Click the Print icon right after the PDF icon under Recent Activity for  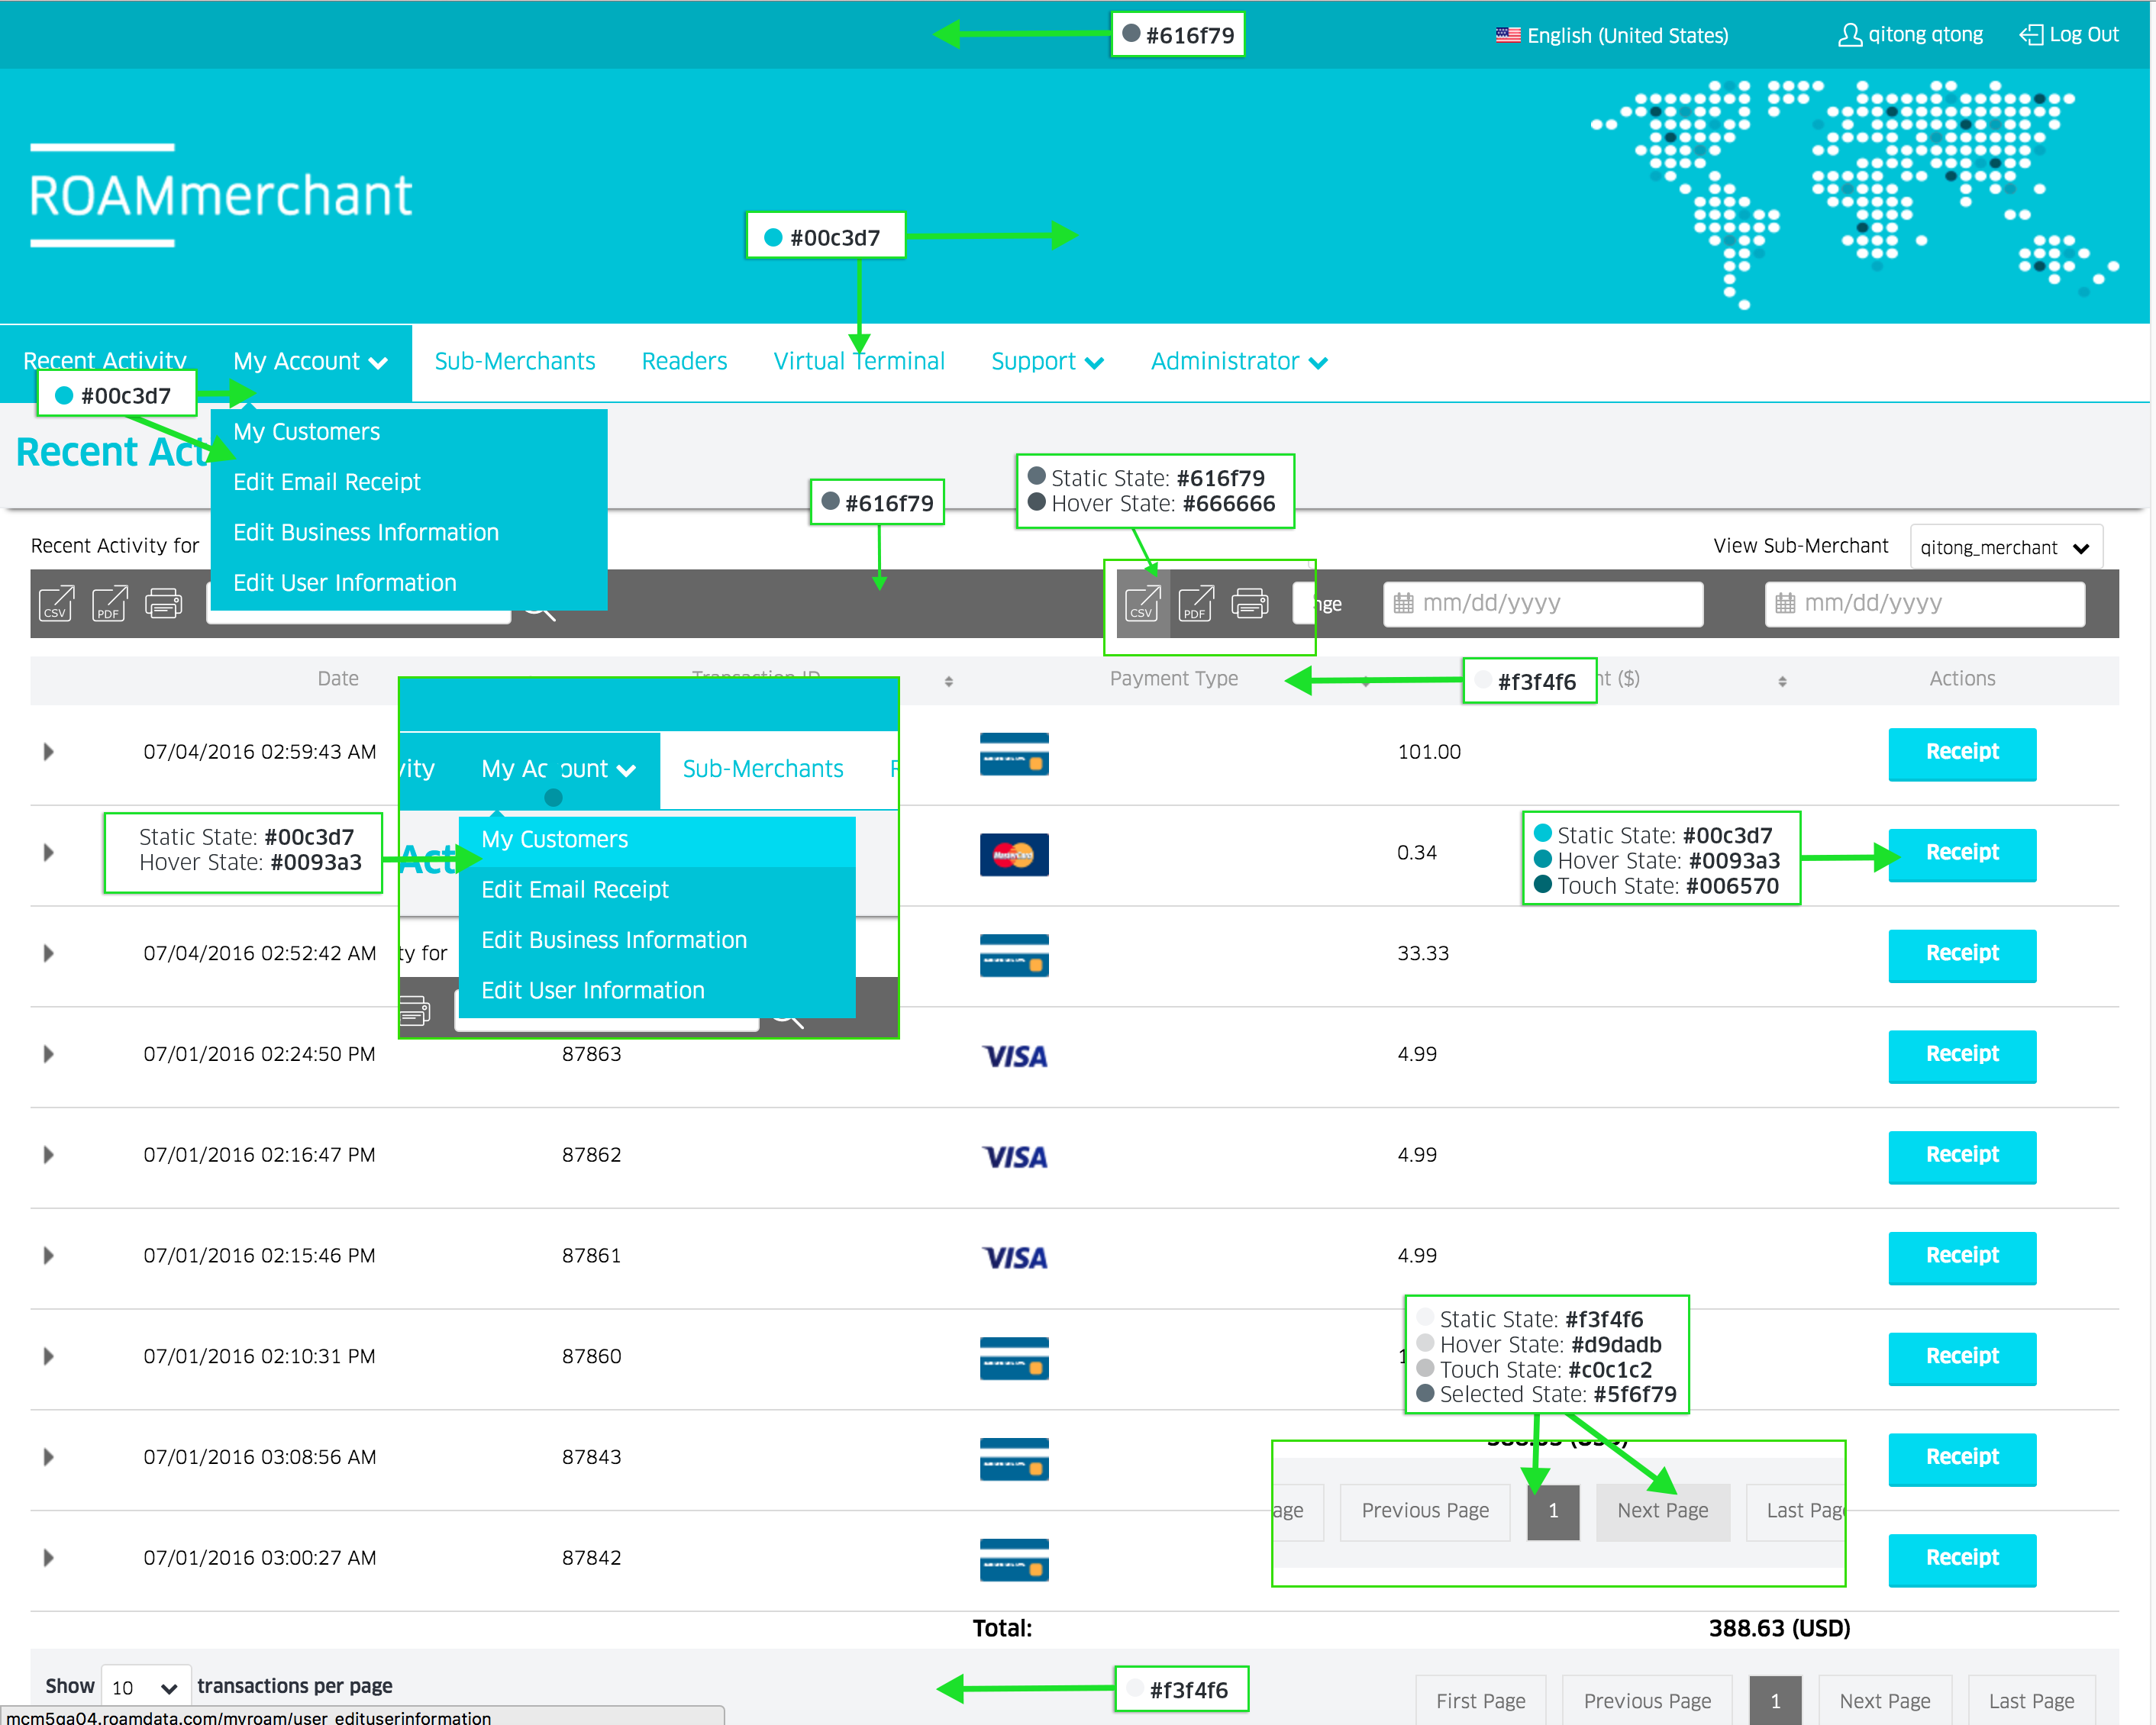coord(164,603)
